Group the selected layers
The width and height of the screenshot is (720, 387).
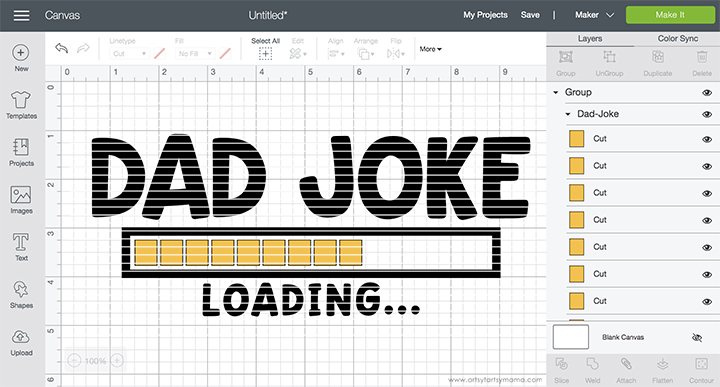(x=566, y=63)
